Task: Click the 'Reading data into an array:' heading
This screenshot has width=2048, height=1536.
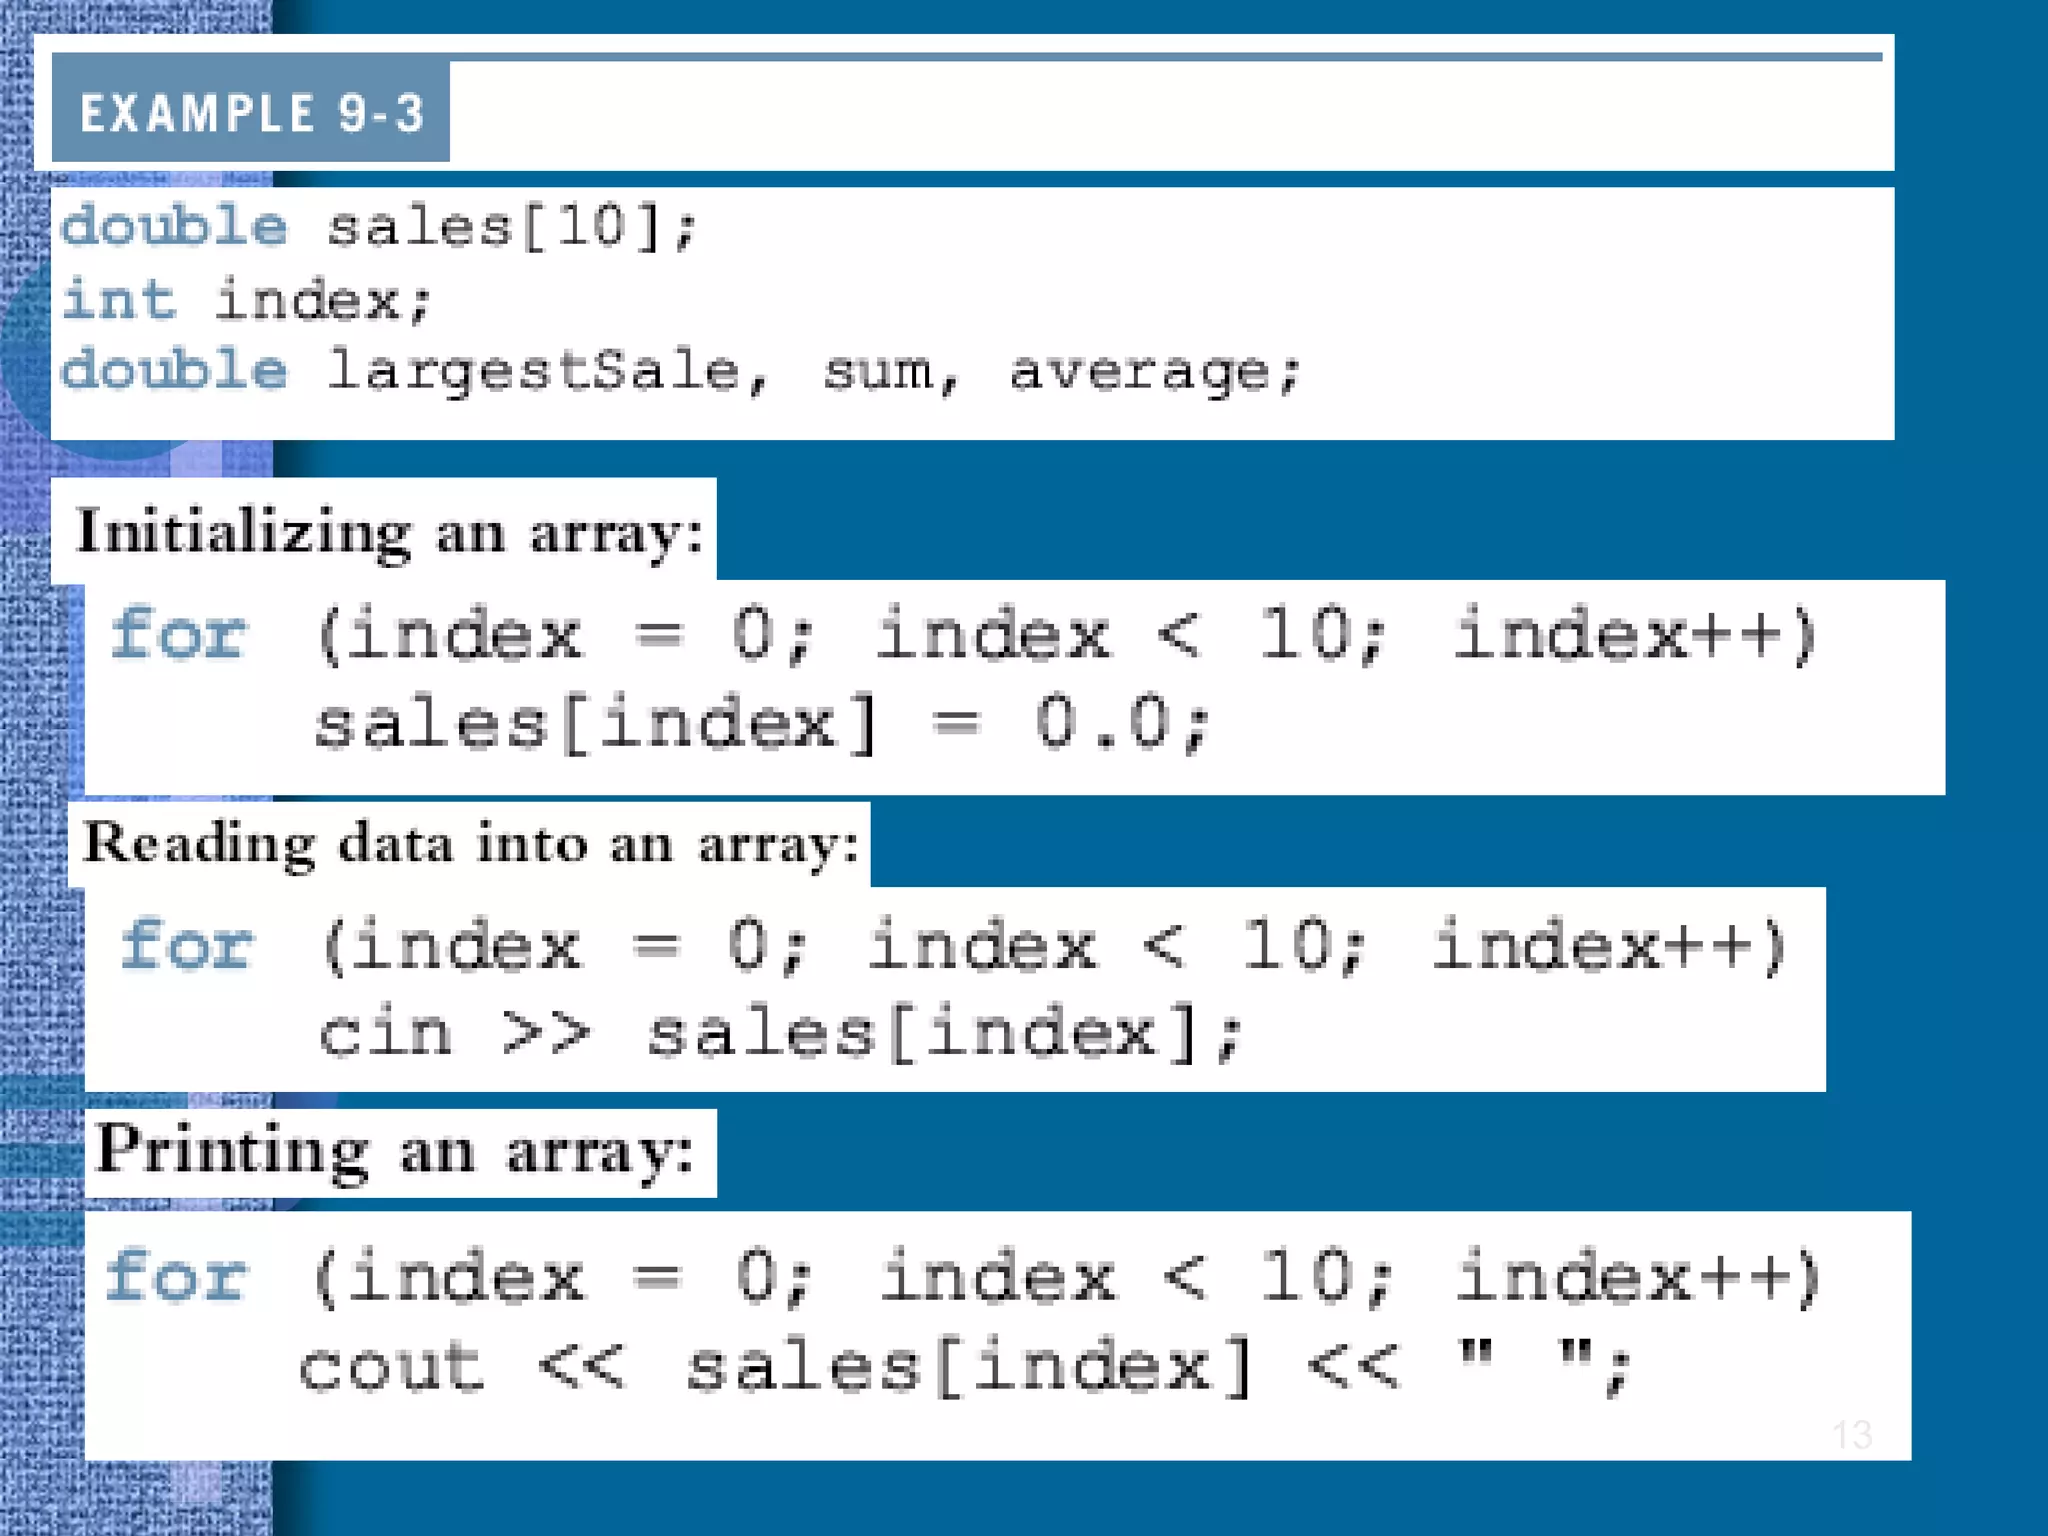Action: pyautogui.click(x=470, y=843)
